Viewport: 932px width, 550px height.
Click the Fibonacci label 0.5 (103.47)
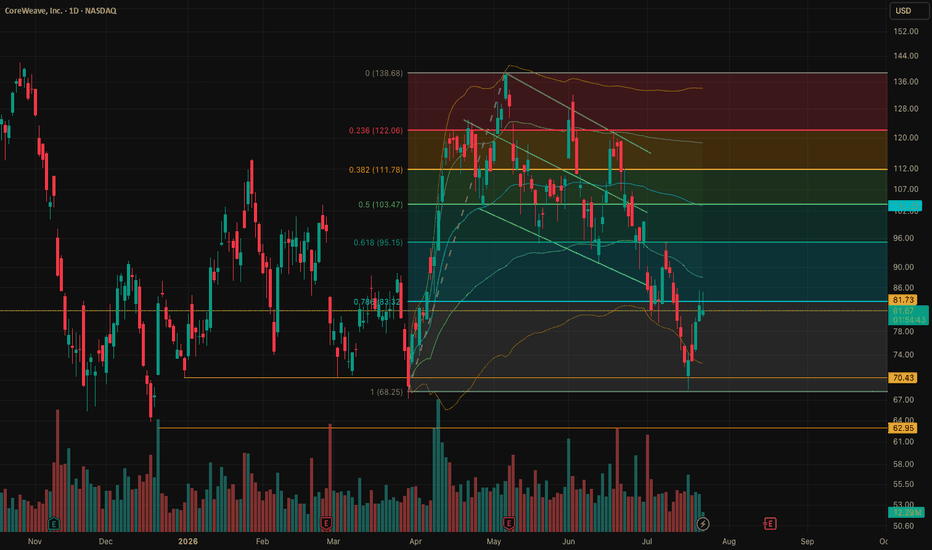point(380,204)
